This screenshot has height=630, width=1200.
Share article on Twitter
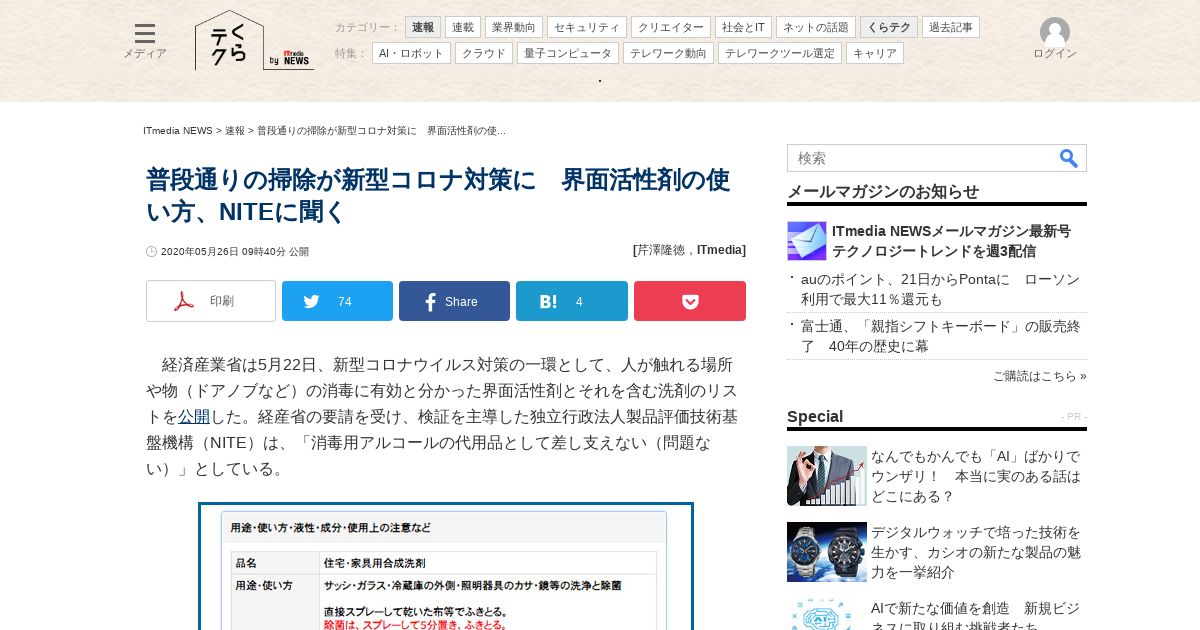[x=337, y=301]
